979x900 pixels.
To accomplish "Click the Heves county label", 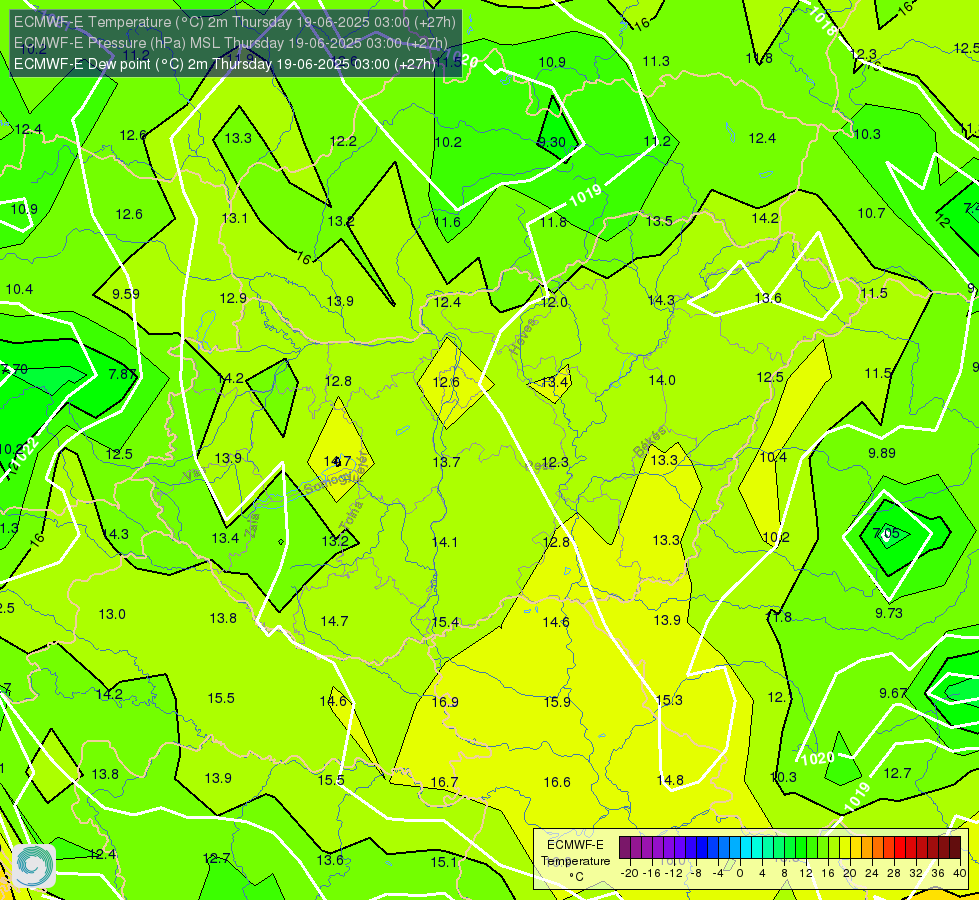I will [523, 336].
